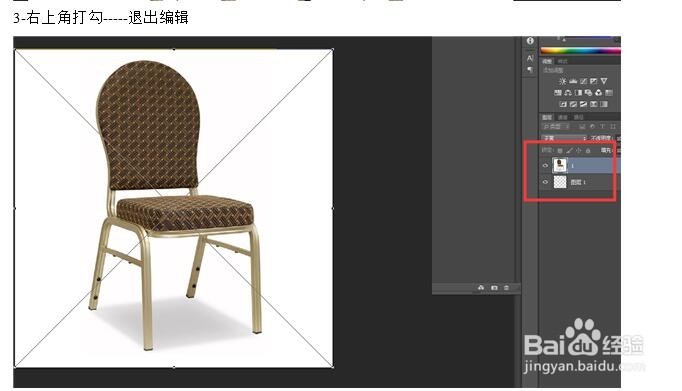Open the layer filter type dropdown

click(x=556, y=126)
